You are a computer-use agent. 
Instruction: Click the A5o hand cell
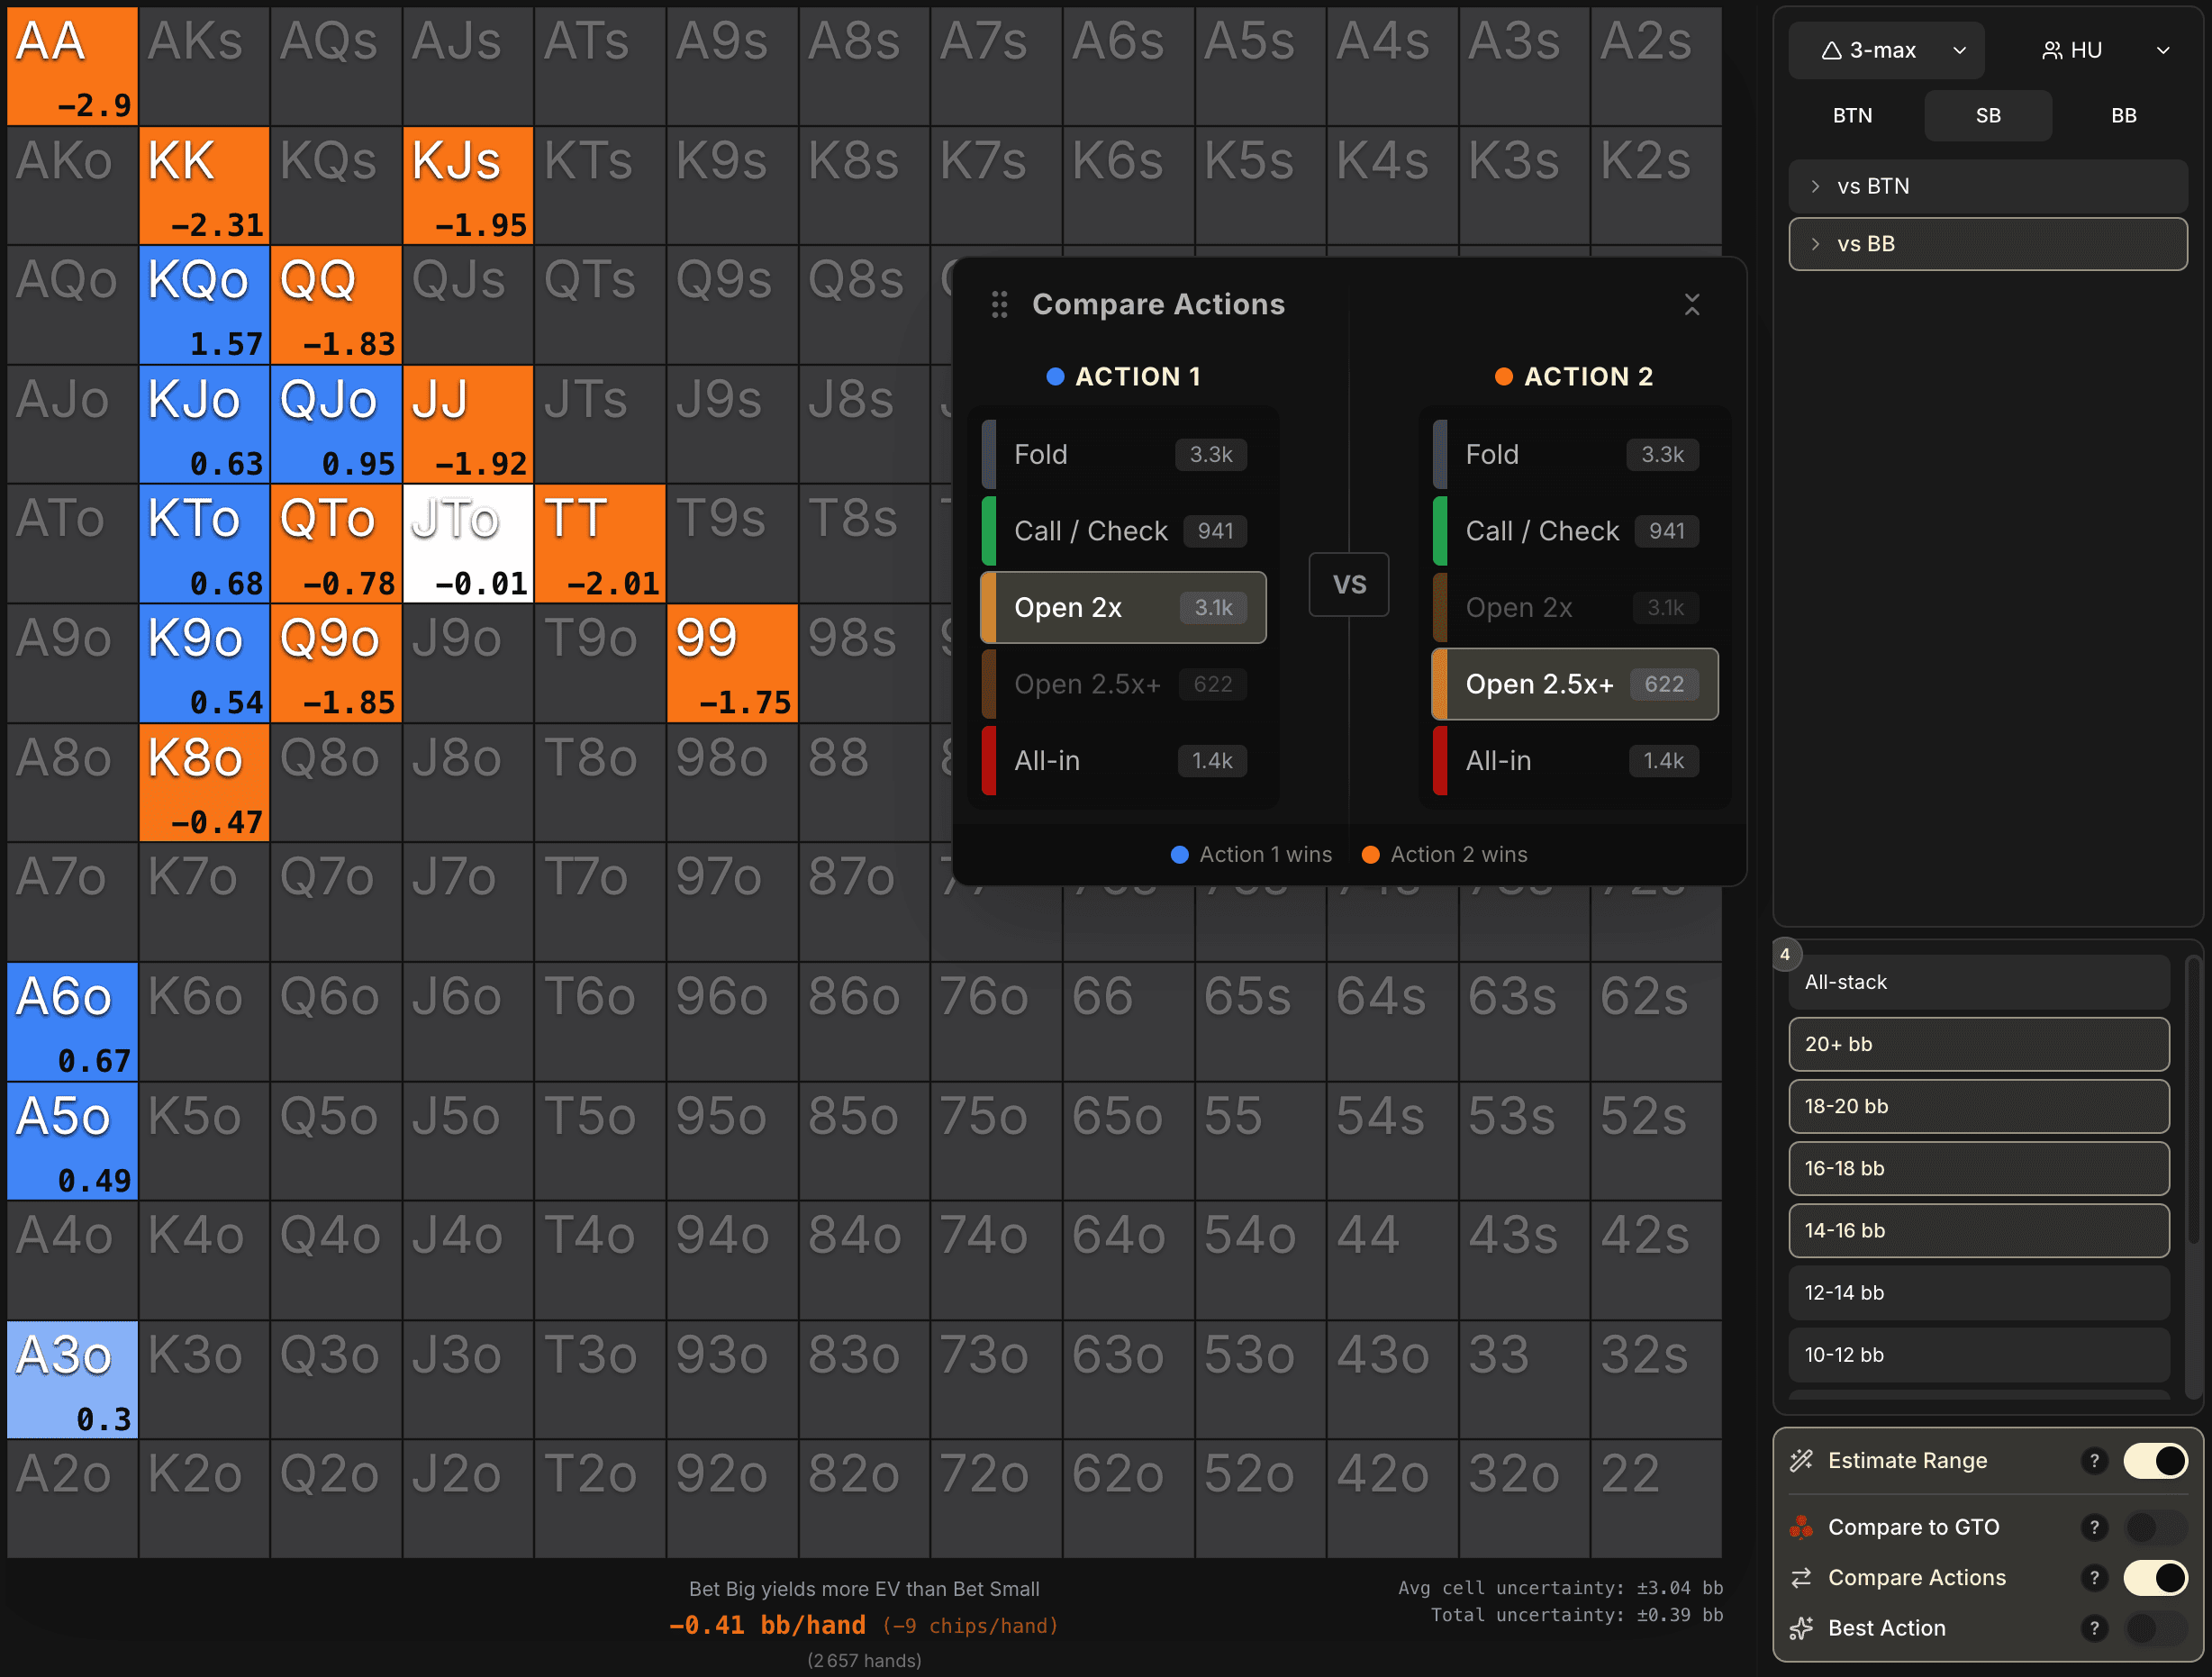tap(72, 1141)
